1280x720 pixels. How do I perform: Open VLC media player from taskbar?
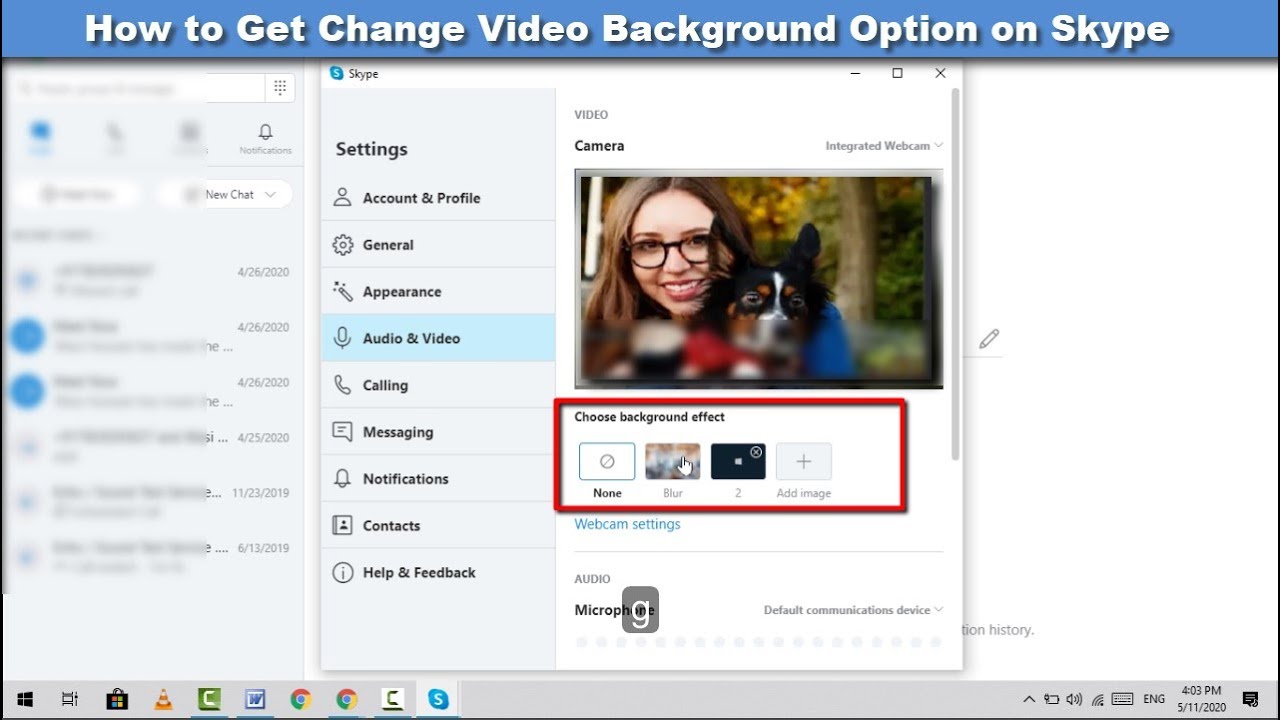(x=163, y=700)
